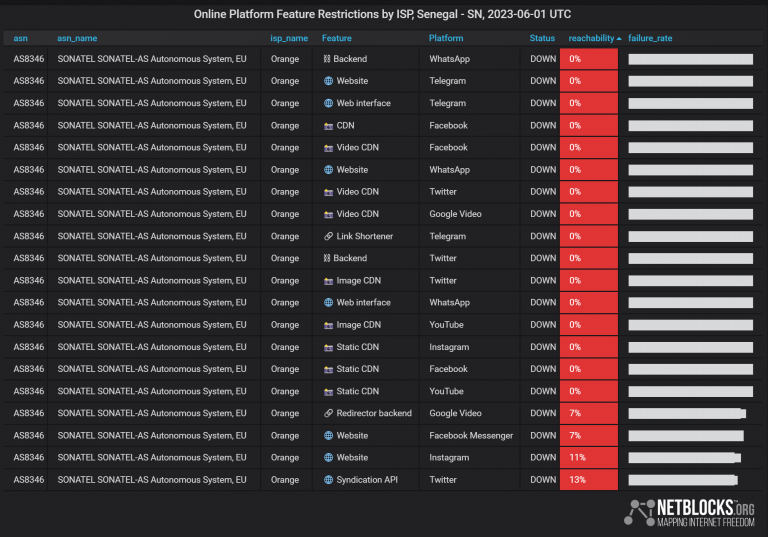Click the Feature column header
The image size is (768, 537).
337,38
